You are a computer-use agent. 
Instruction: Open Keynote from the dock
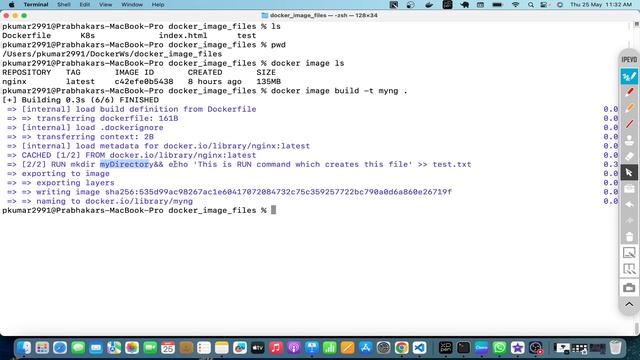click(x=311, y=348)
